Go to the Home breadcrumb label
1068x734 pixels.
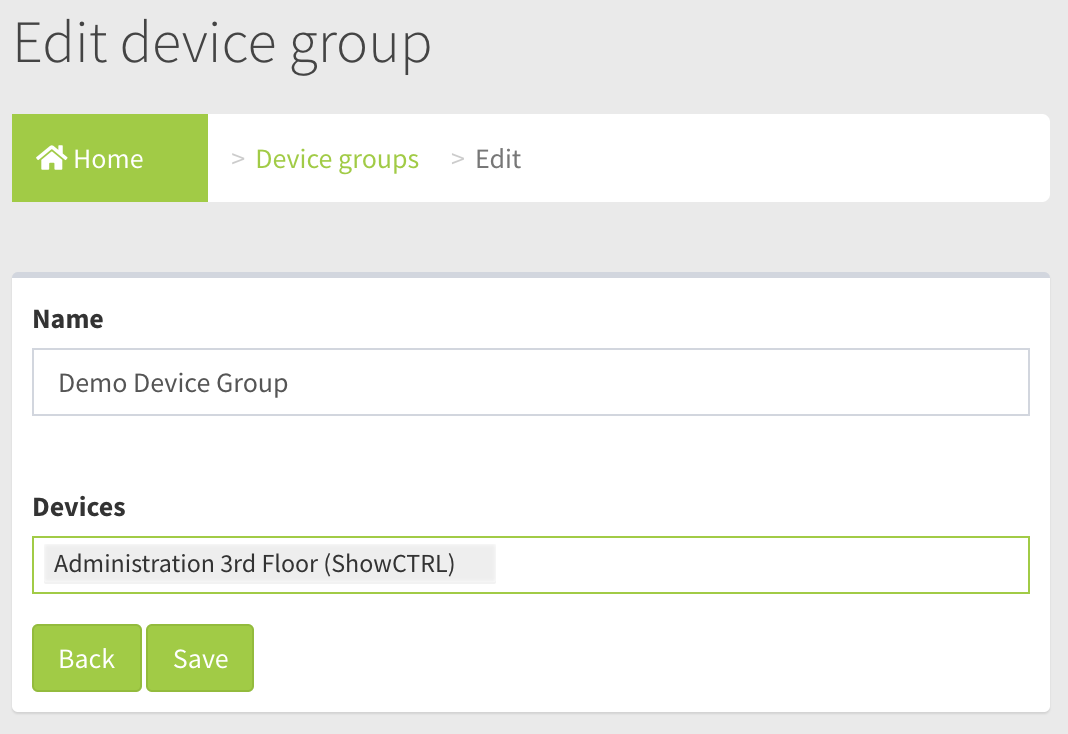108,159
